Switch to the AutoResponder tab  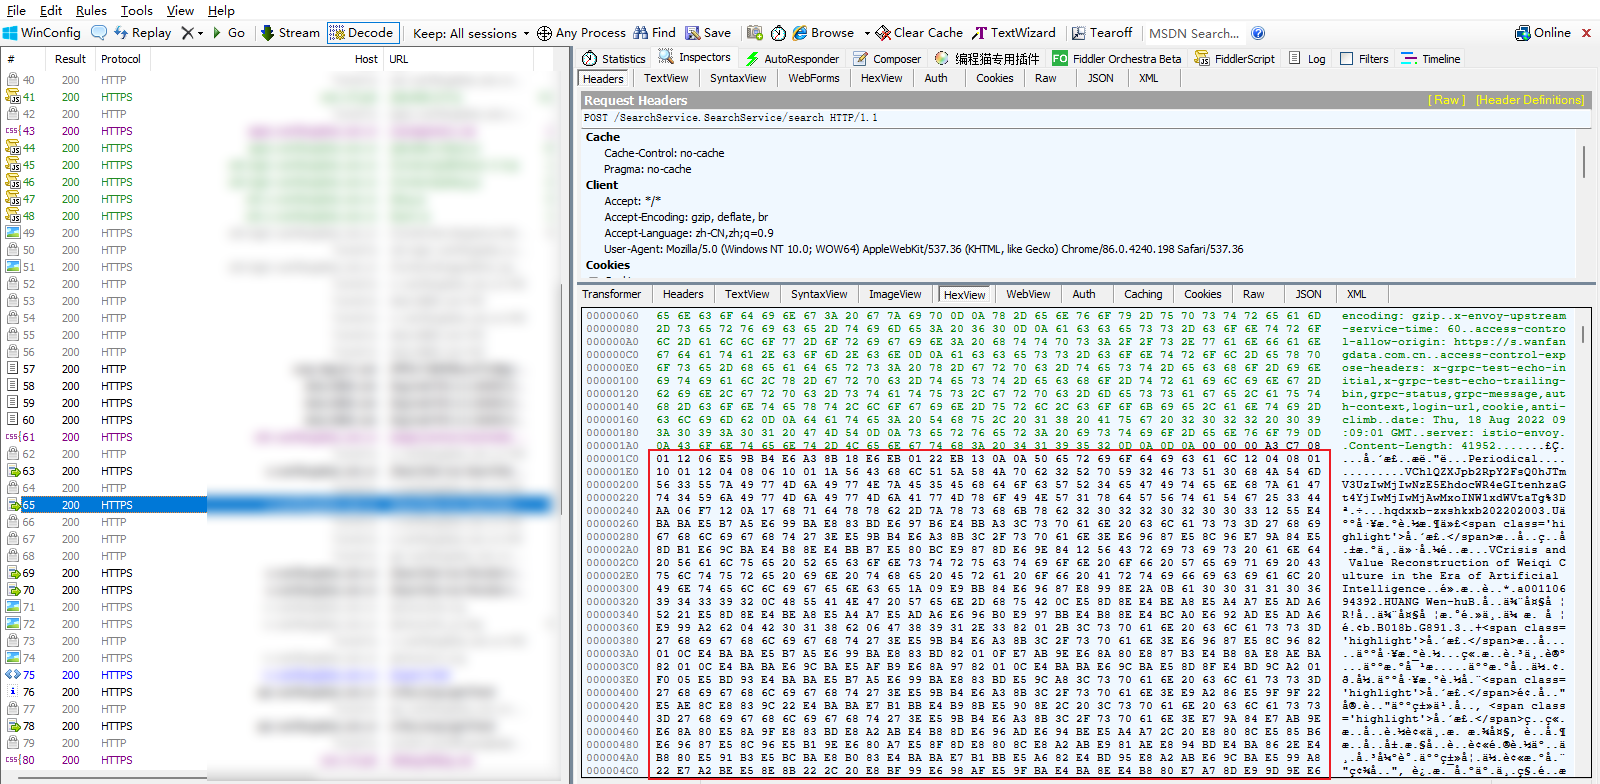pos(792,59)
